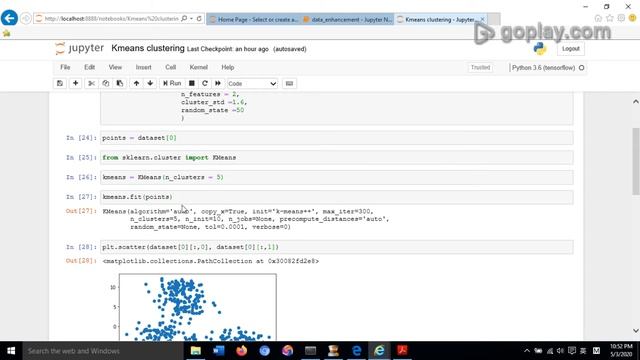Go forward with browser forward arrow
This screenshot has height=360, width=640.
[x=26, y=18]
